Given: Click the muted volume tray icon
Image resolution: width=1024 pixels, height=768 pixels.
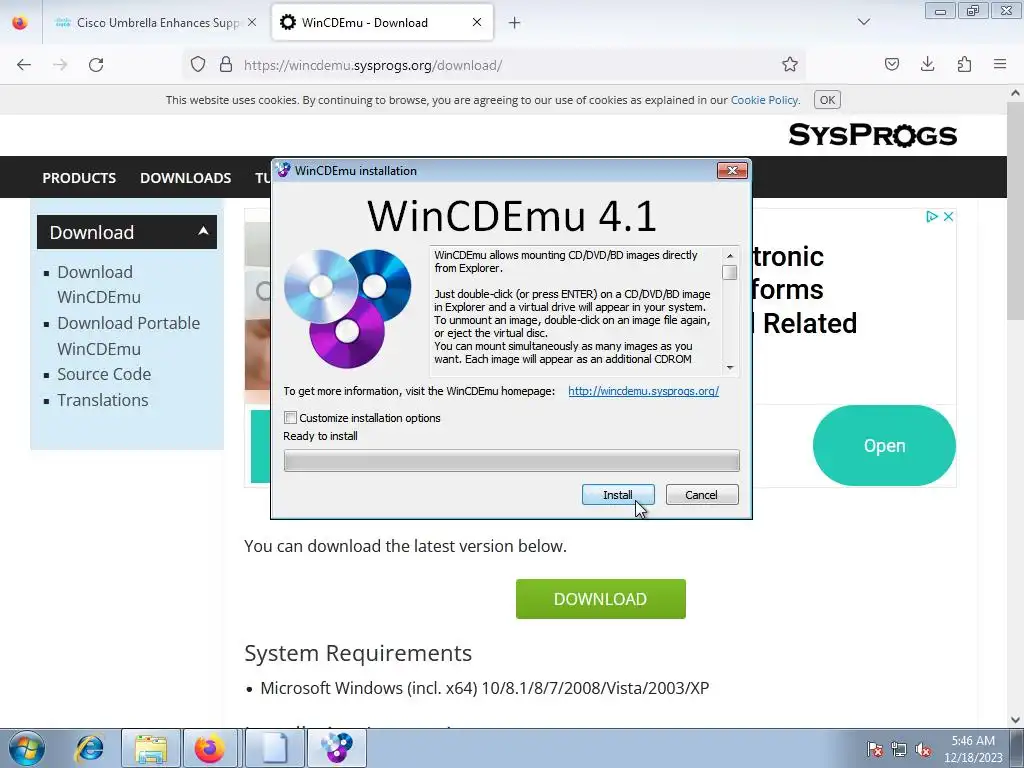Looking at the screenshot, I should 923,750.
